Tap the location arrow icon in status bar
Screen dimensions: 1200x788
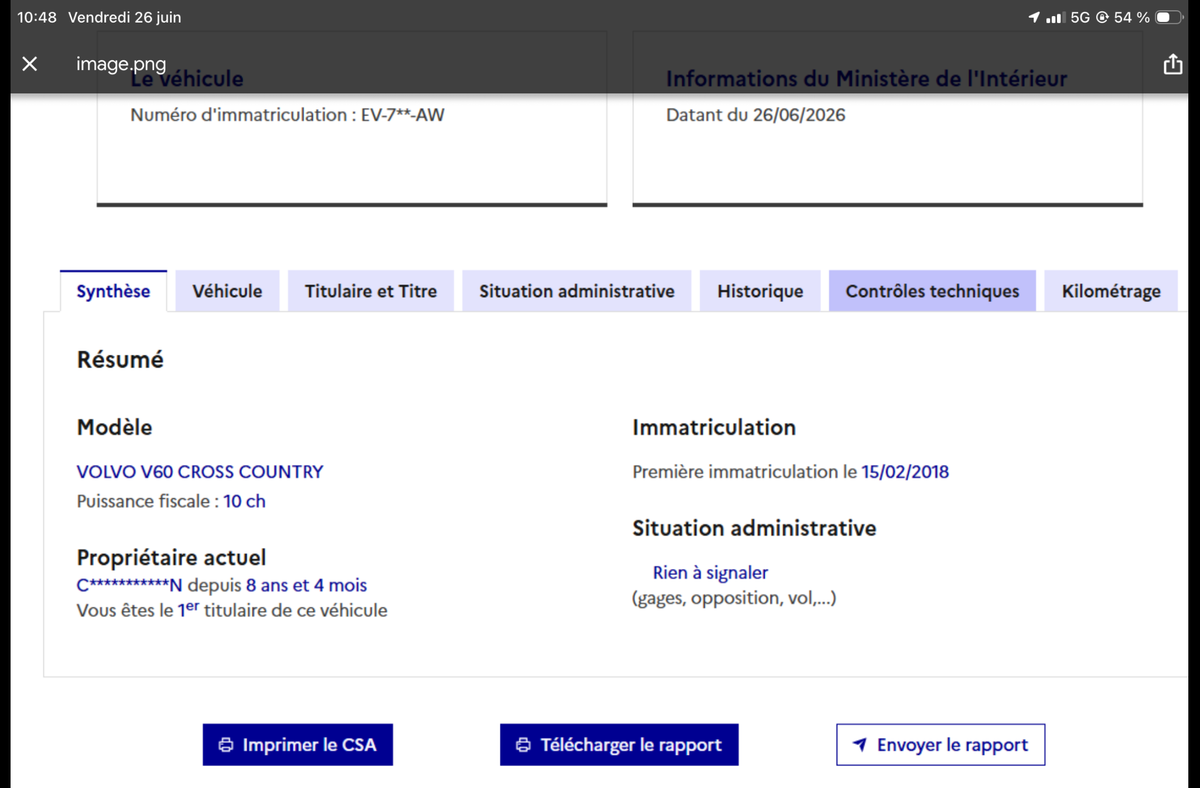tap(1034, 18)
